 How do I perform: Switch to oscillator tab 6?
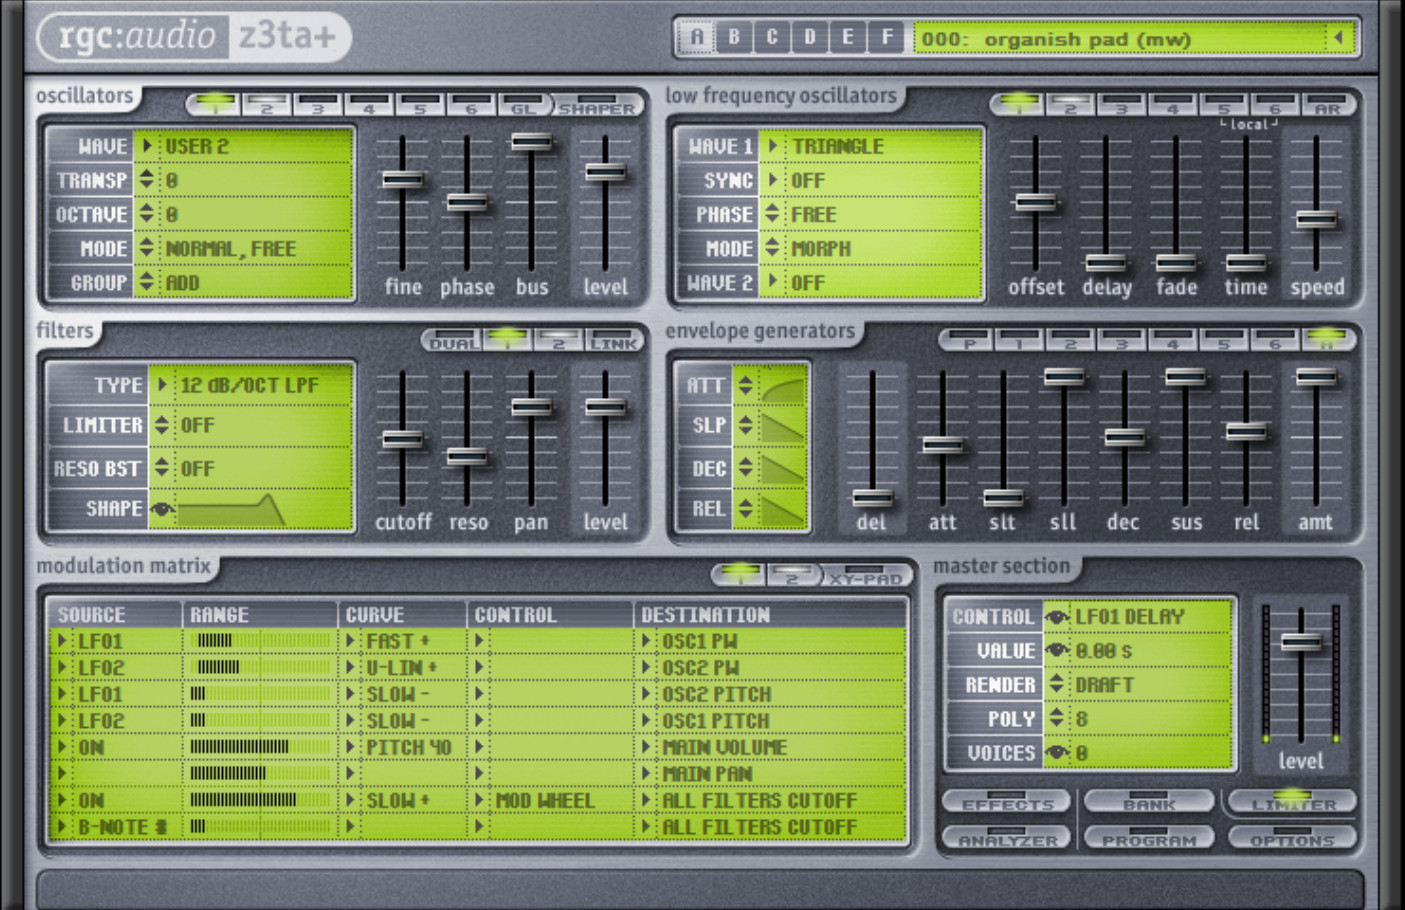coord(471,105)
